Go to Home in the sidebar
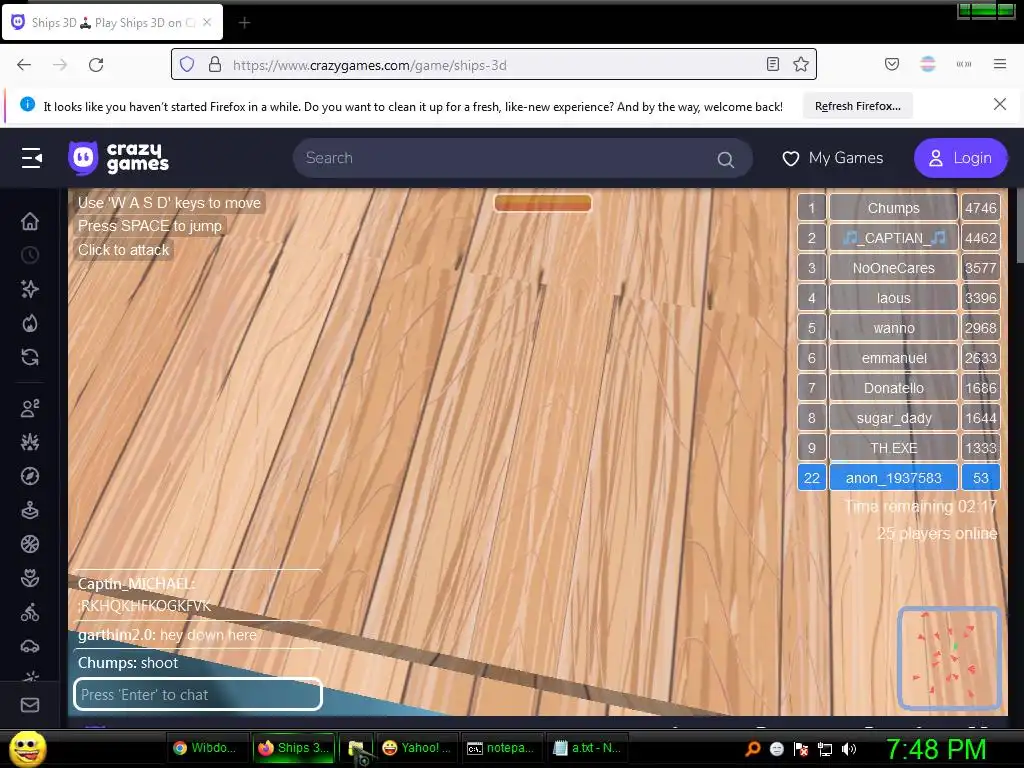The height and width of the screenshot is (768, 1024). coord(30,221)
